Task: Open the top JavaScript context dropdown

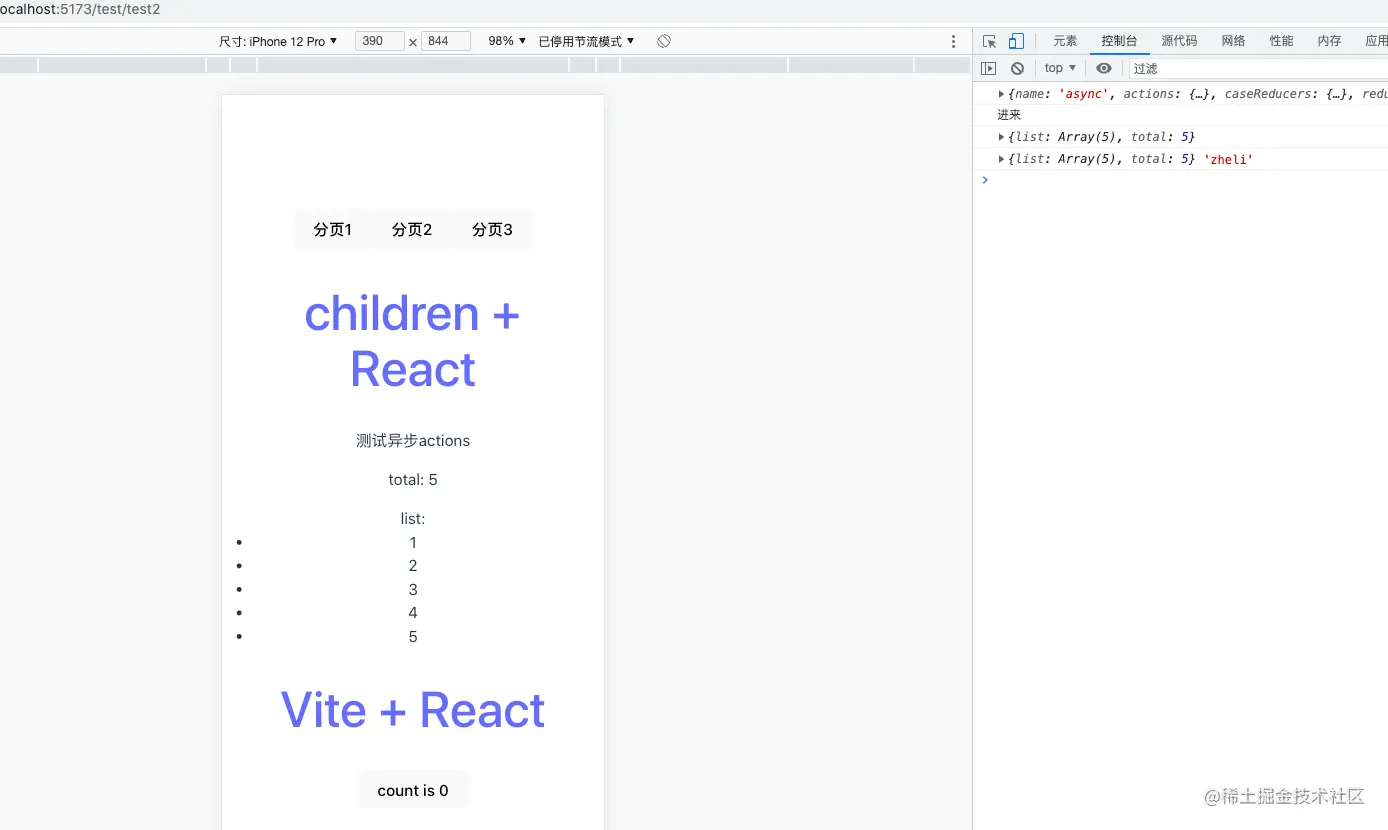Action: (1060, 68)
